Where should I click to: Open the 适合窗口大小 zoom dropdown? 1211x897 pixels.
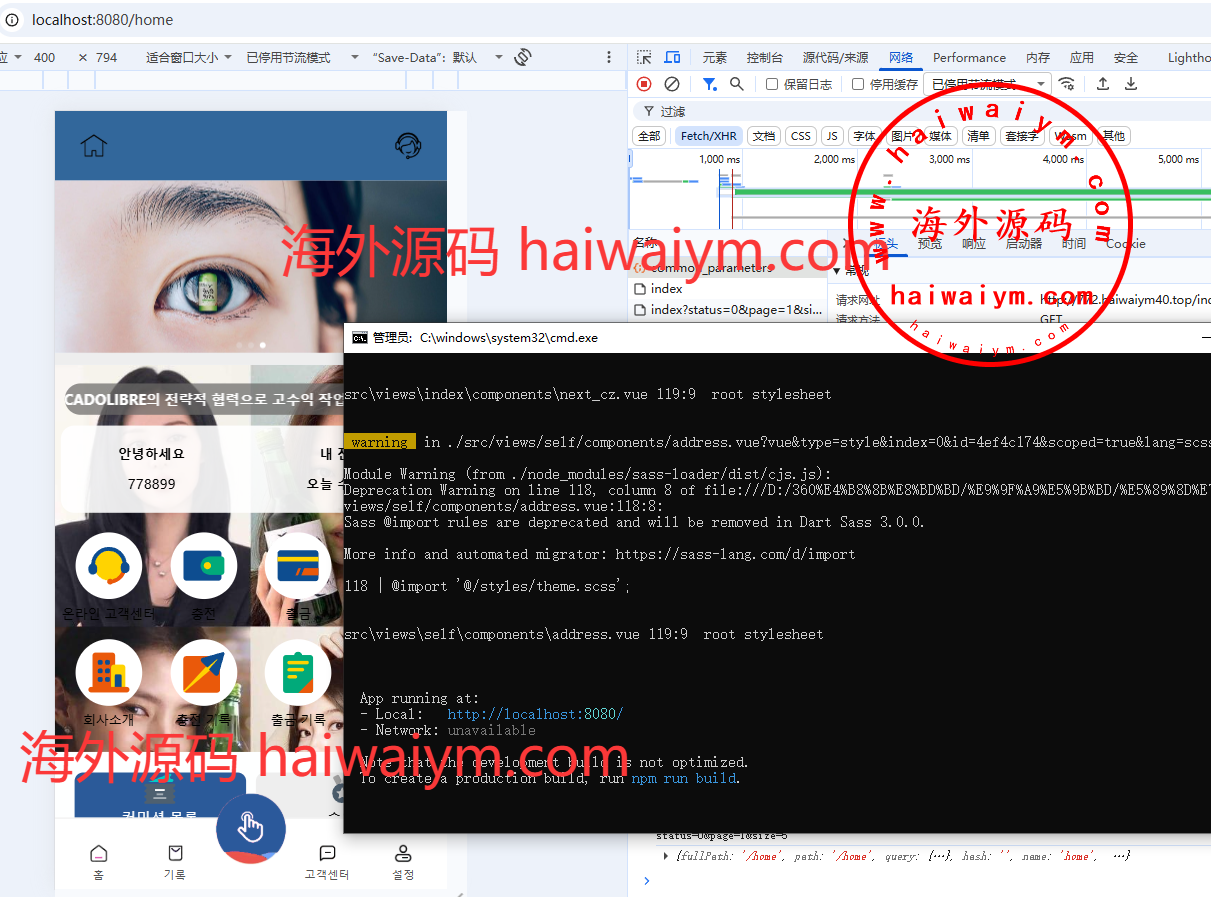coord(189,58)
